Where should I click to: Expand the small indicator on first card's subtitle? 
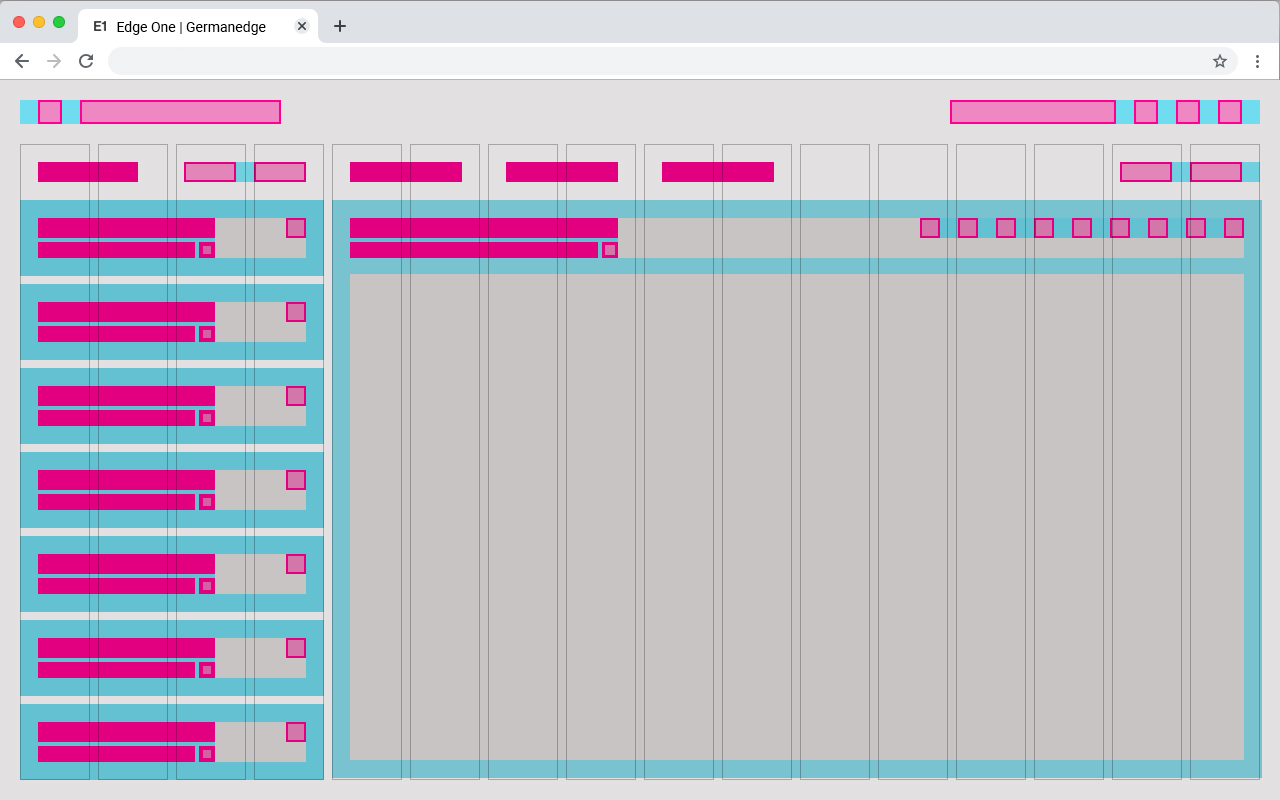pyautogui.click(x=207, y=250)
